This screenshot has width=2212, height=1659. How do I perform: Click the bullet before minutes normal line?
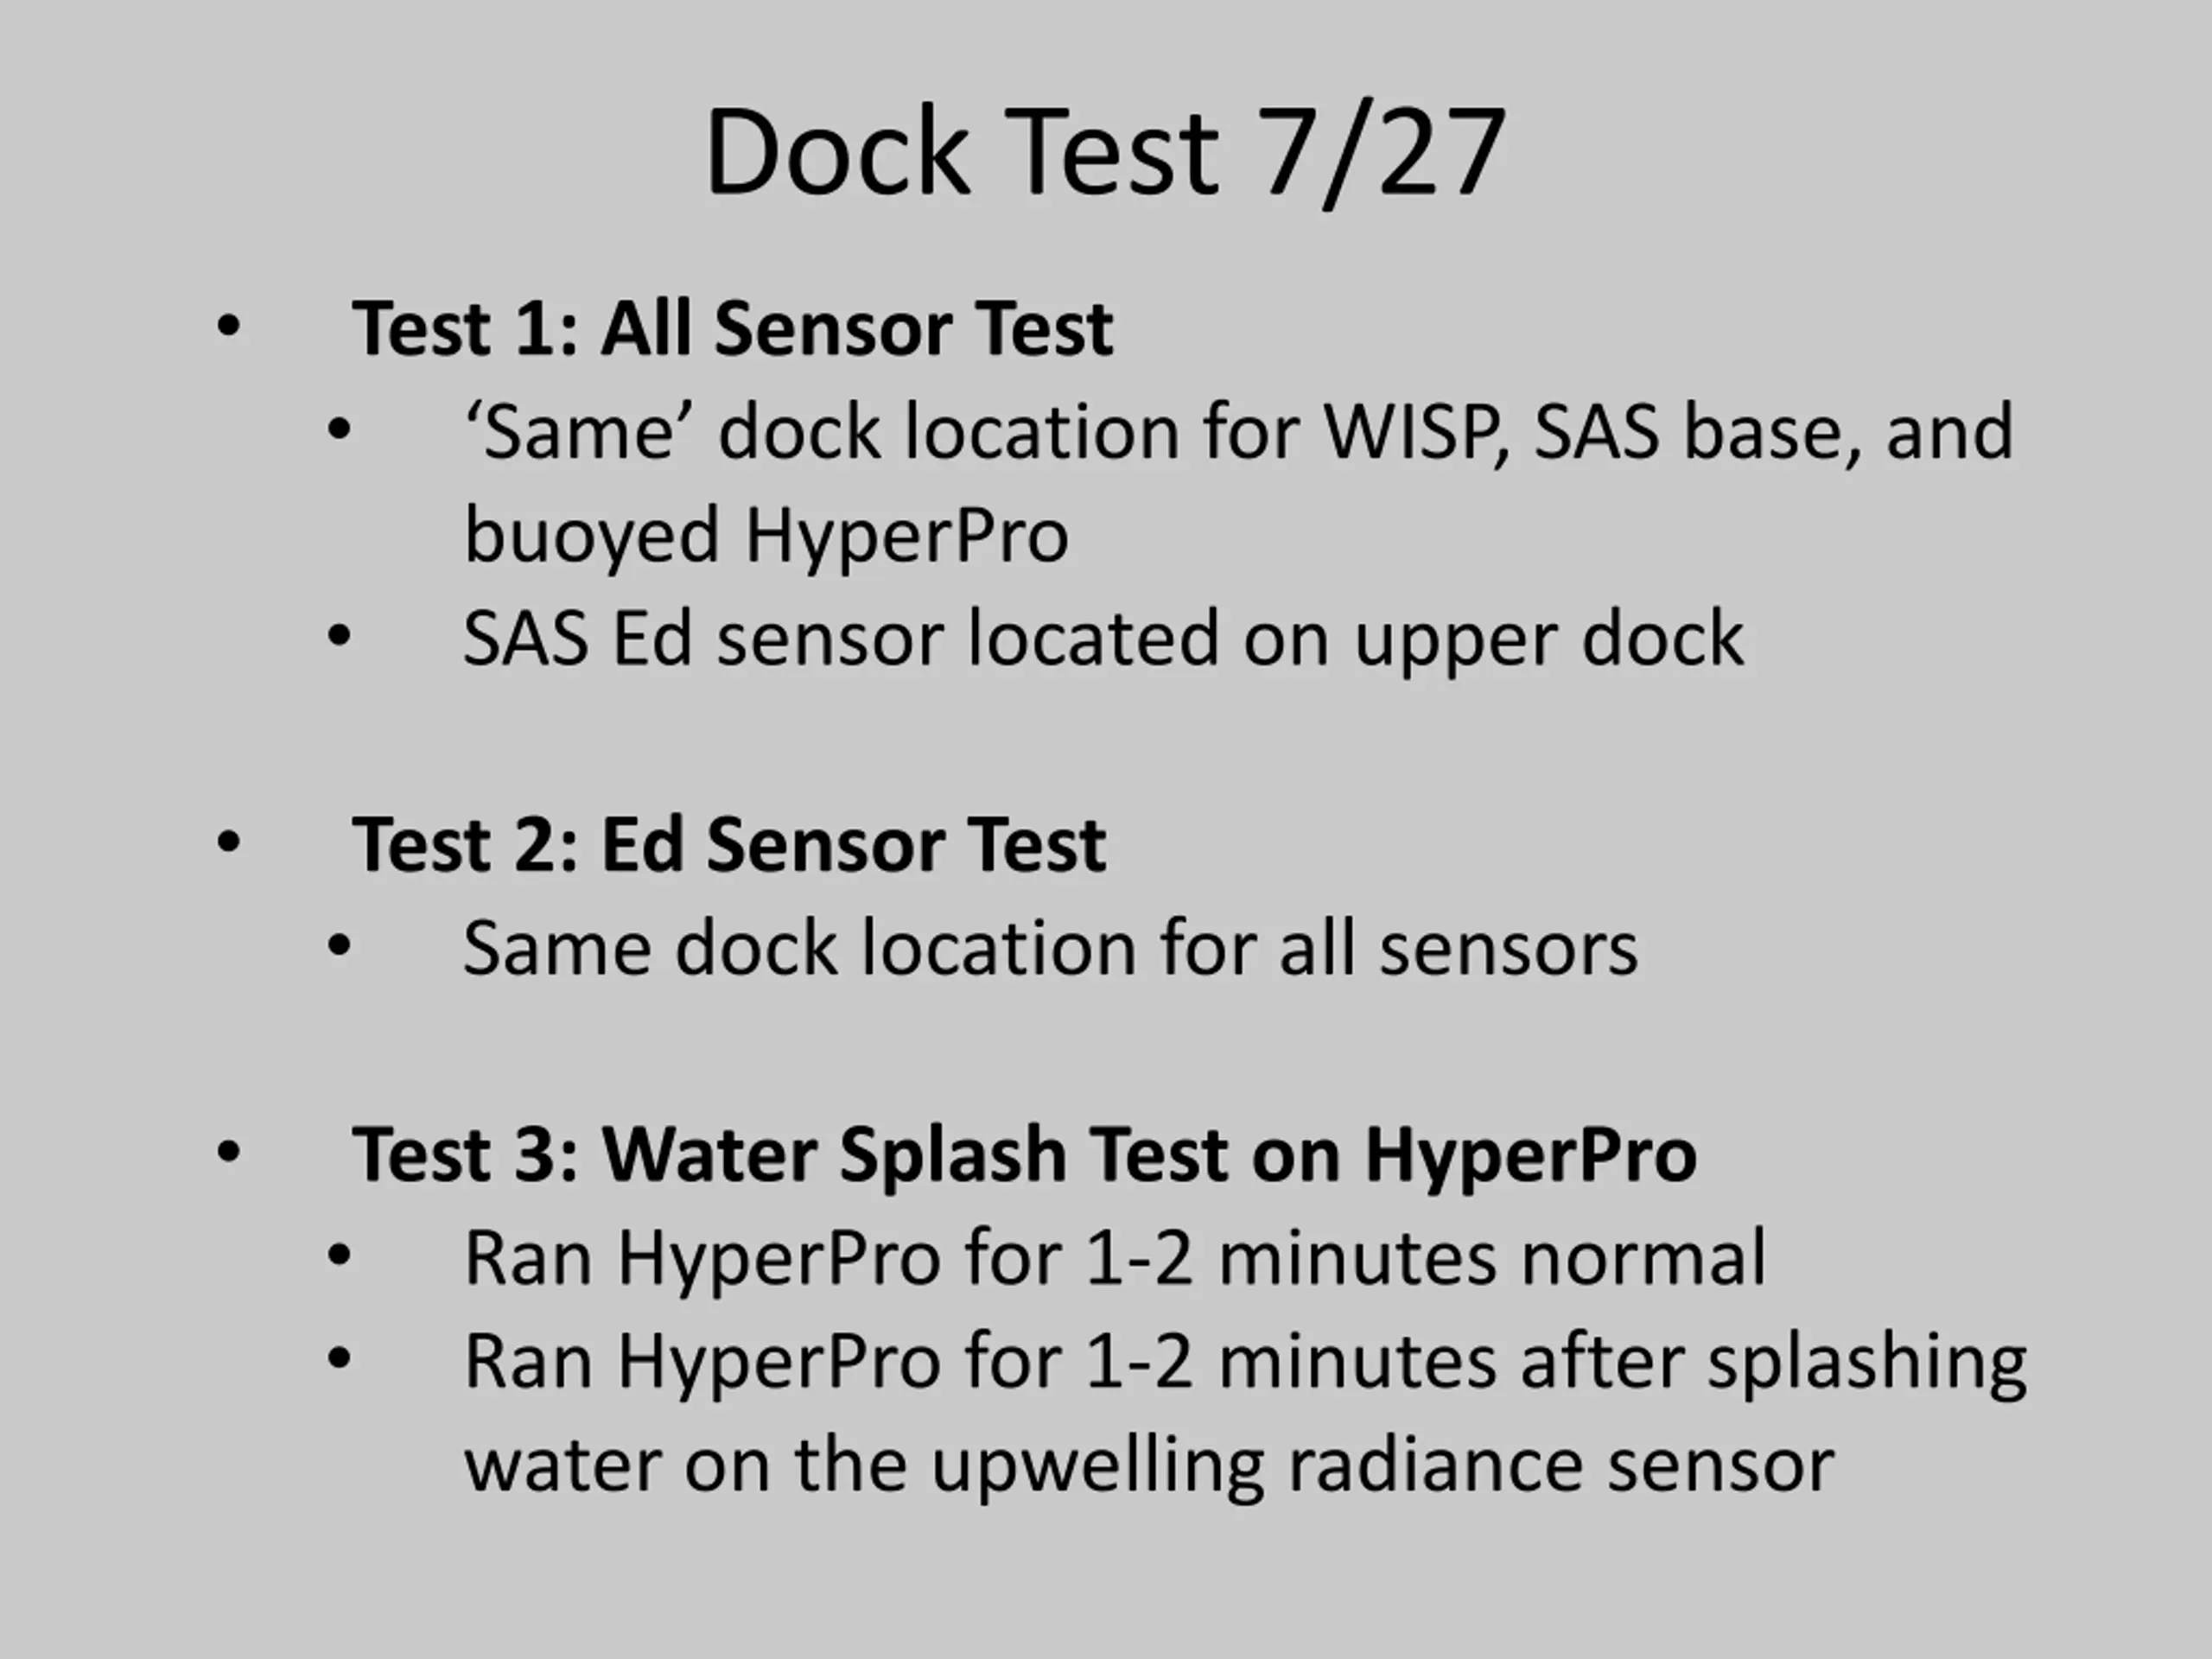coord(339,1257)
